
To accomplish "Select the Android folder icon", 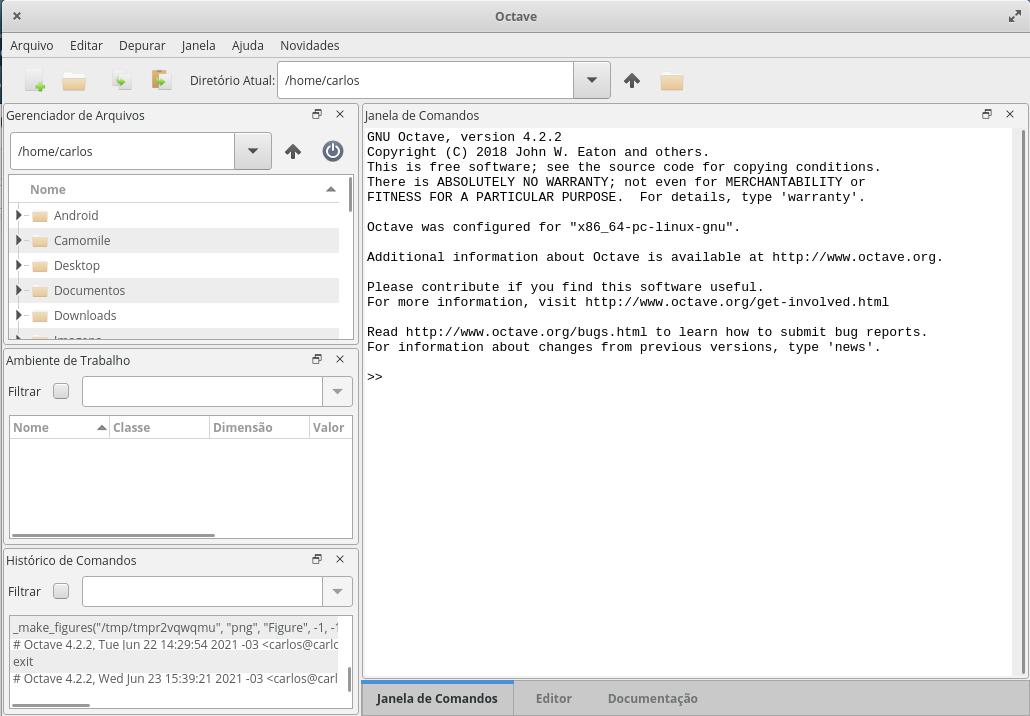I will [x=40, y=216].
